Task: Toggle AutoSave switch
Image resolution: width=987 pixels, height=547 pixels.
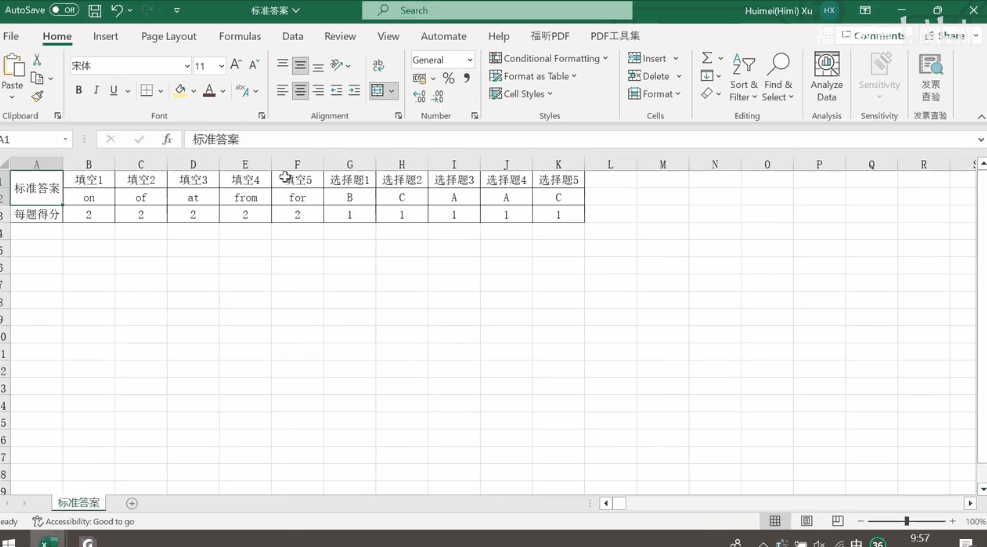Action: point(64,10)
